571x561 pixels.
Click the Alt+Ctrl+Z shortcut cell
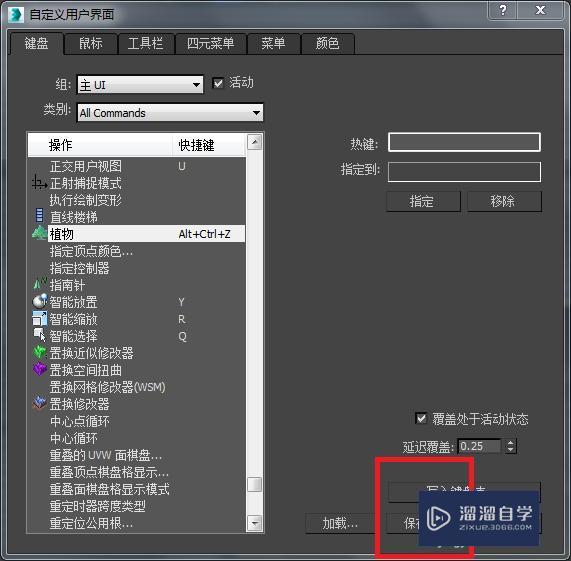point(204,234)
